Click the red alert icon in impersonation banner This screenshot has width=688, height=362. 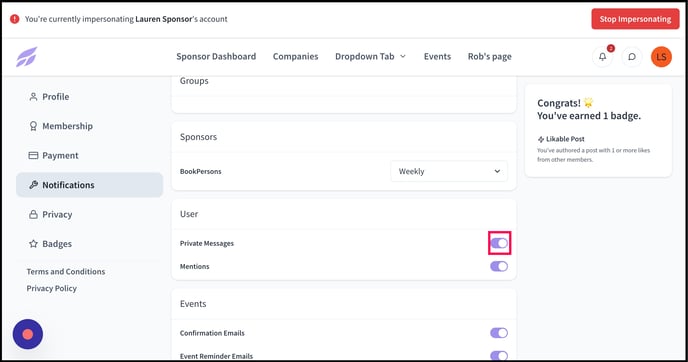pyautogui.click(x=14, y=19)
